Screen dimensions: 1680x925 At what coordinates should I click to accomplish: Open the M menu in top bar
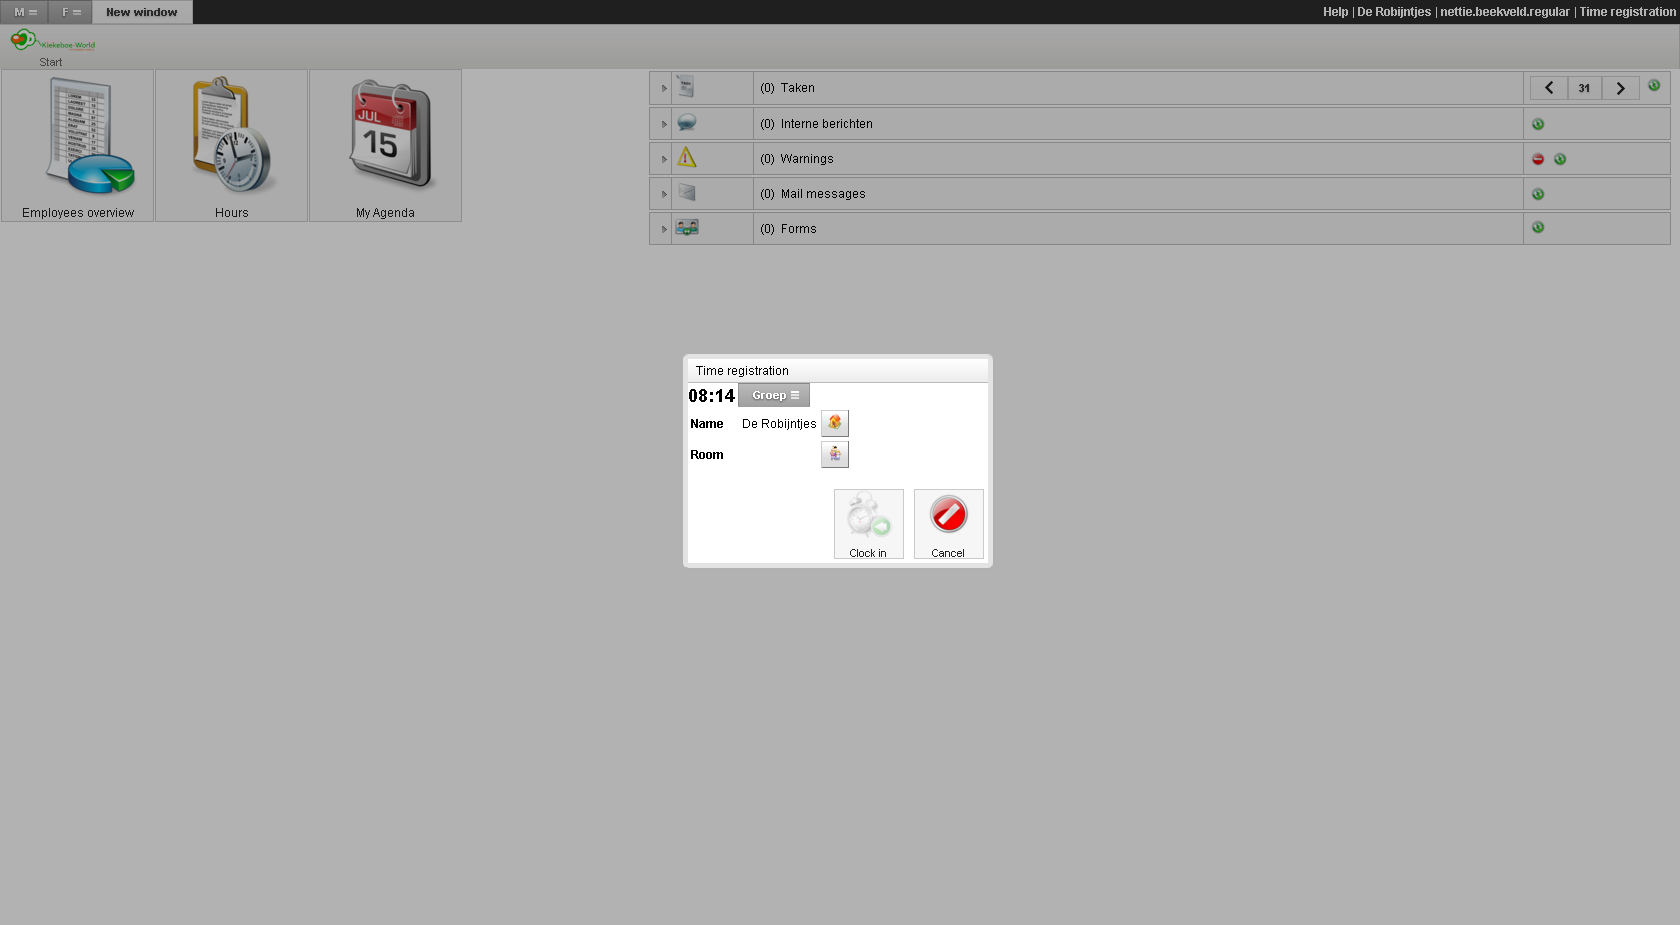[25, 12]
